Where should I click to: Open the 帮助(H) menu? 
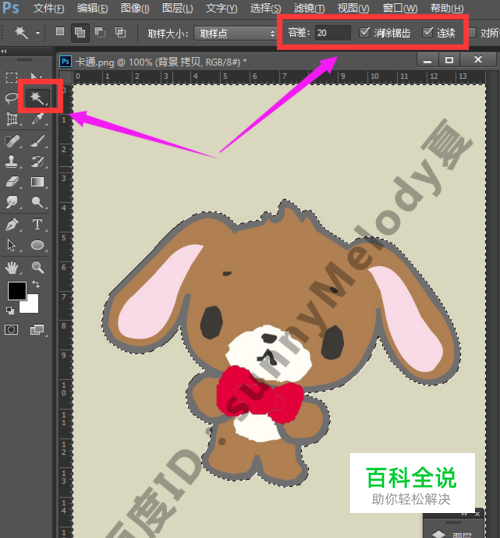[447, 8]
